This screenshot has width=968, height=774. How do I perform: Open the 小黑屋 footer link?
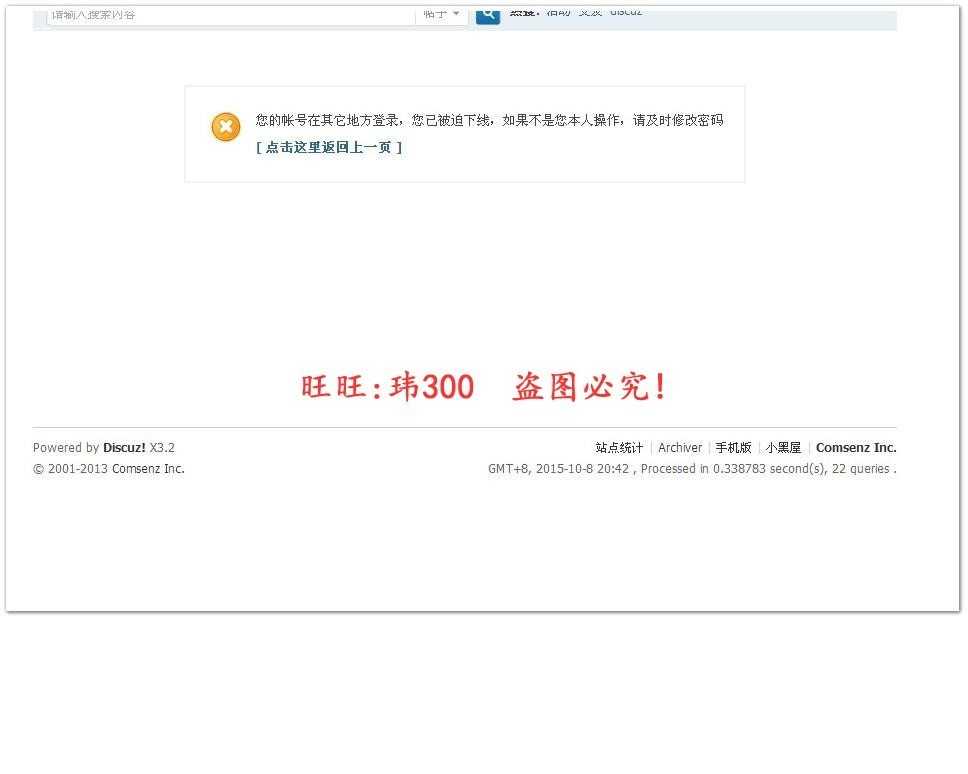pos(783,447)
